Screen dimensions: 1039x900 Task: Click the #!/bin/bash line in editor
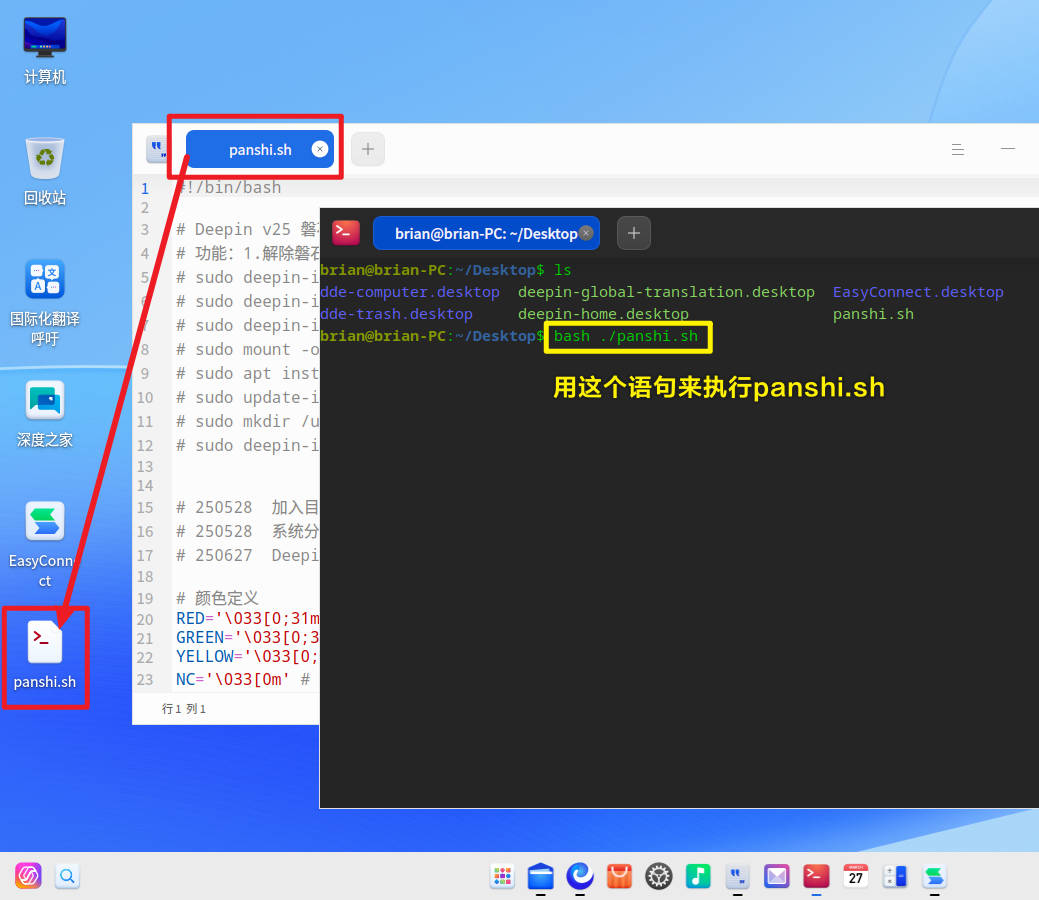(229, 188)
